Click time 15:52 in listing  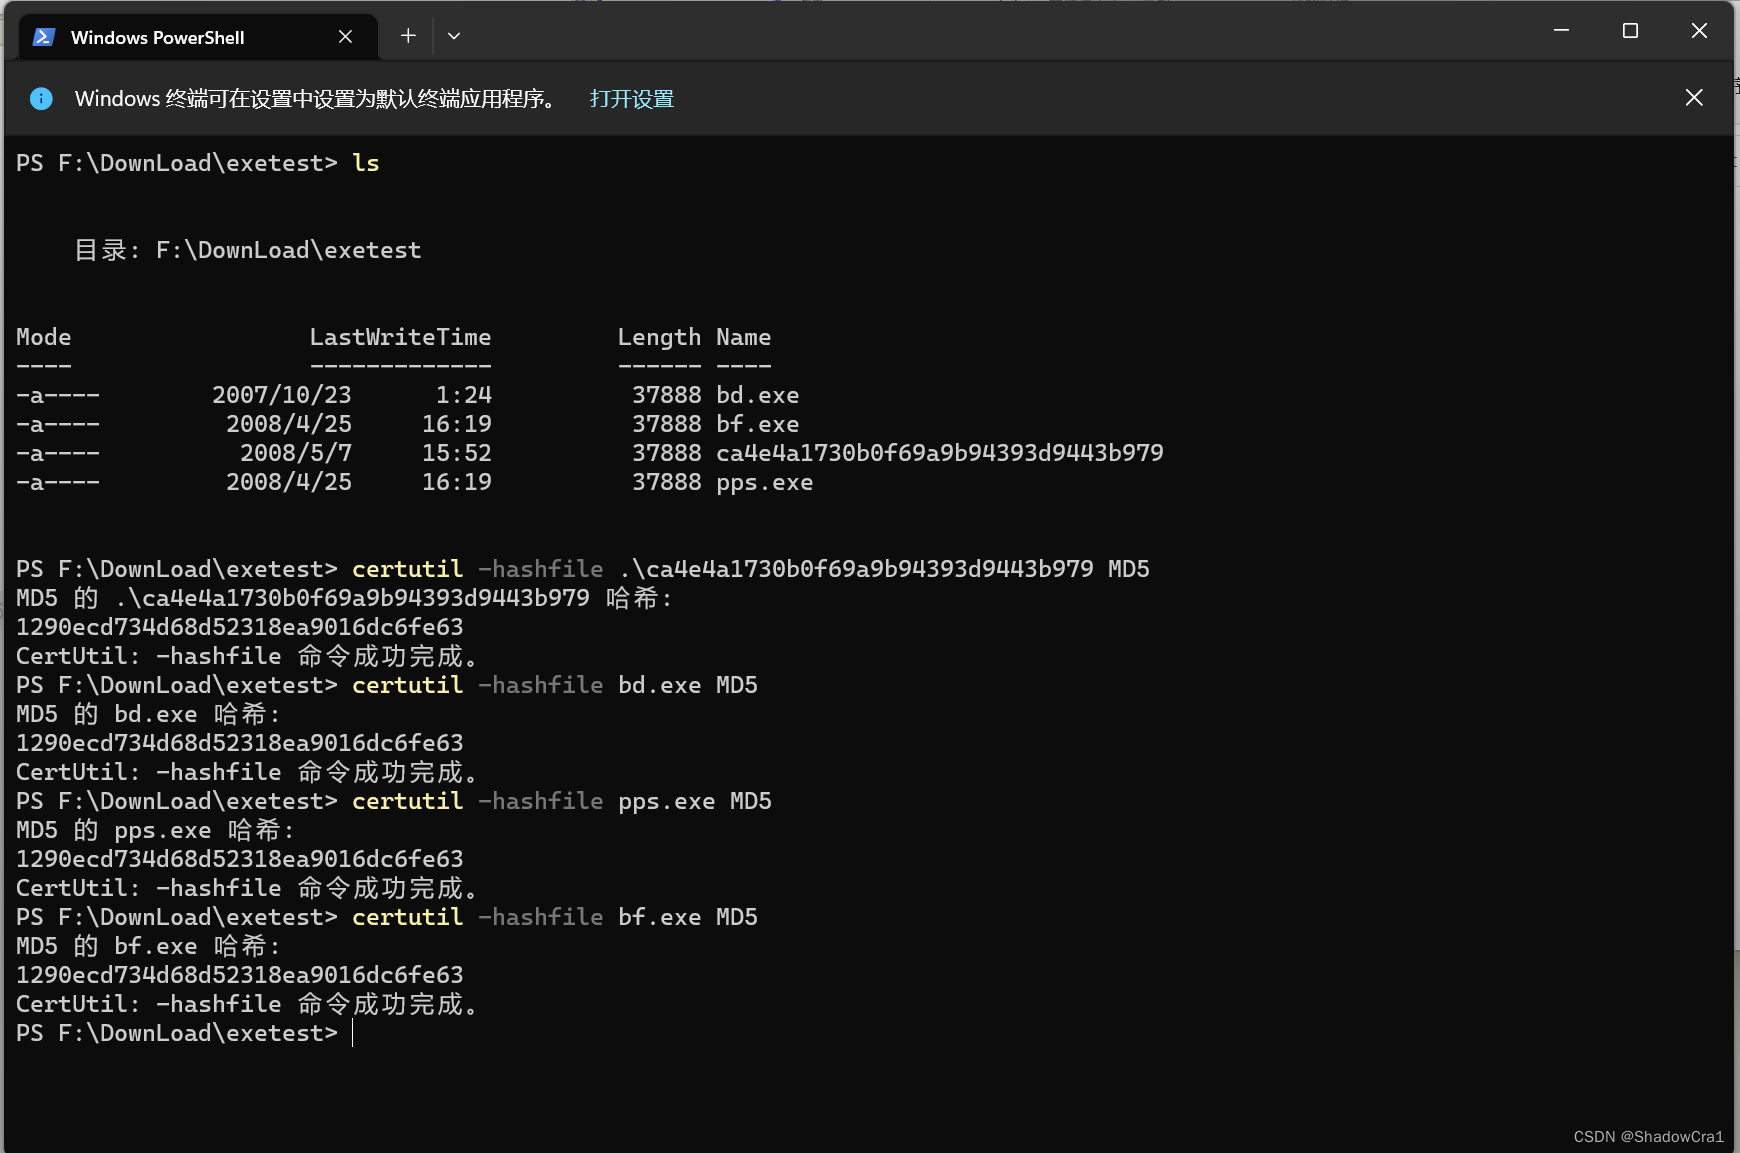click(457, 453)
